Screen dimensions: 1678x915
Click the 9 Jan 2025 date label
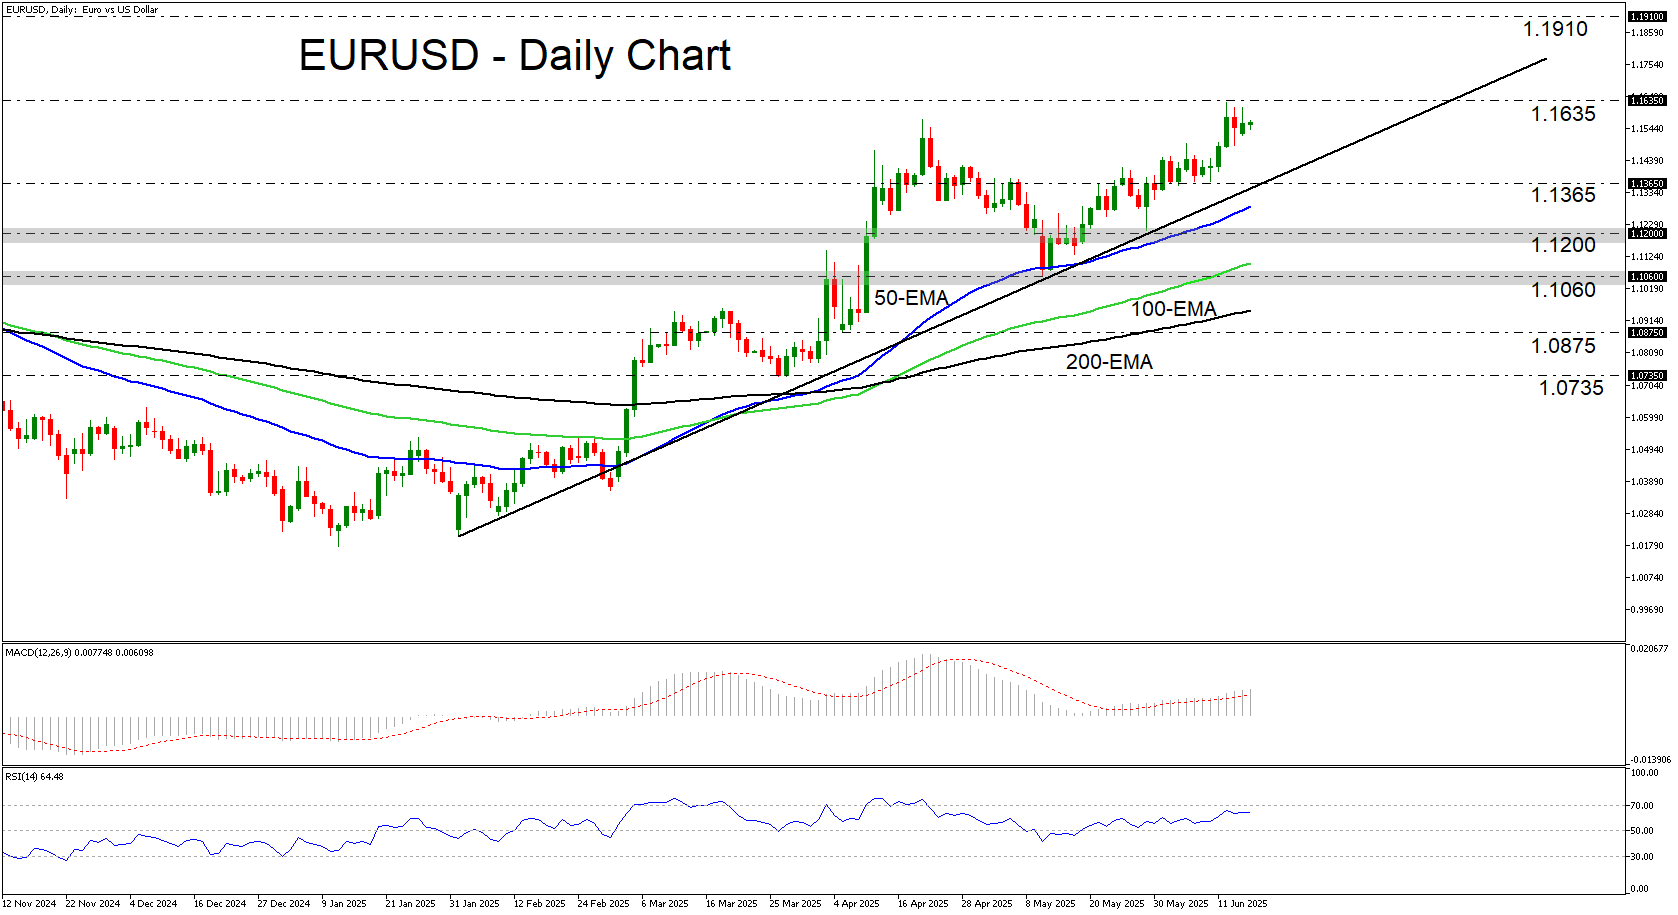344,904
